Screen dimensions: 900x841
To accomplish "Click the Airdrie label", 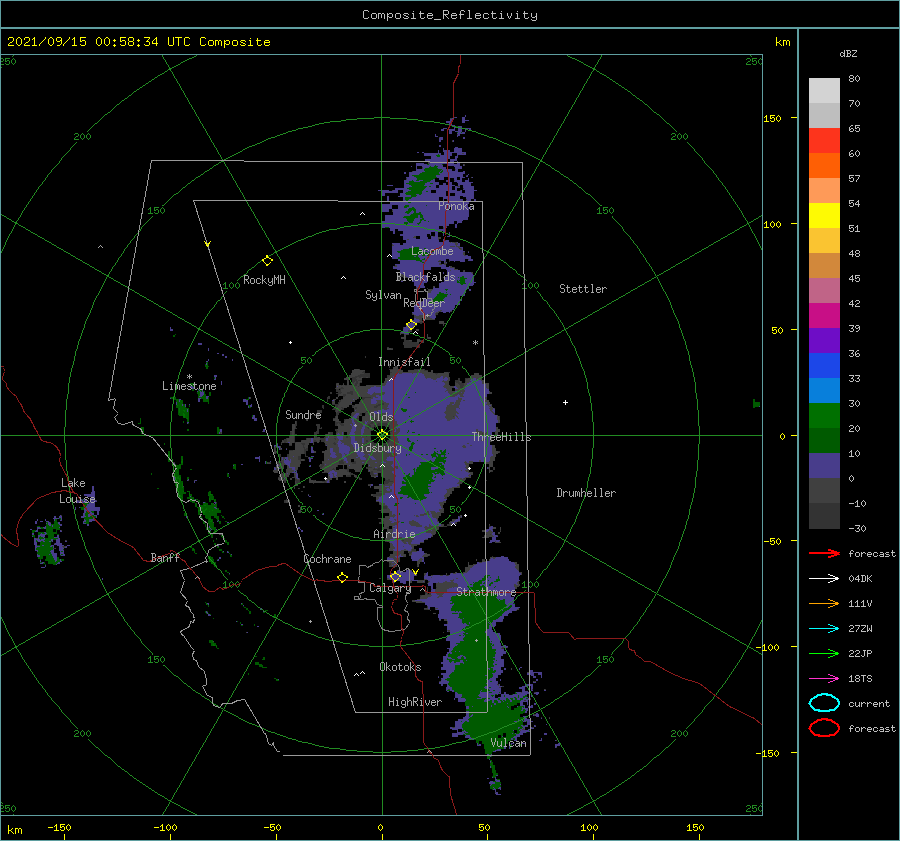I will (x=394, y=534).
